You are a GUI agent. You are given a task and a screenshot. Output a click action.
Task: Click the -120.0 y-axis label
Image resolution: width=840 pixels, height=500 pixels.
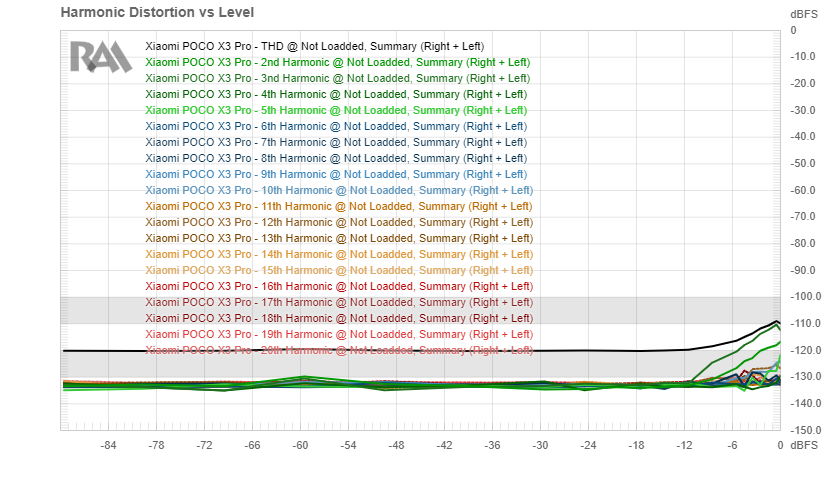tap(805, 350)
